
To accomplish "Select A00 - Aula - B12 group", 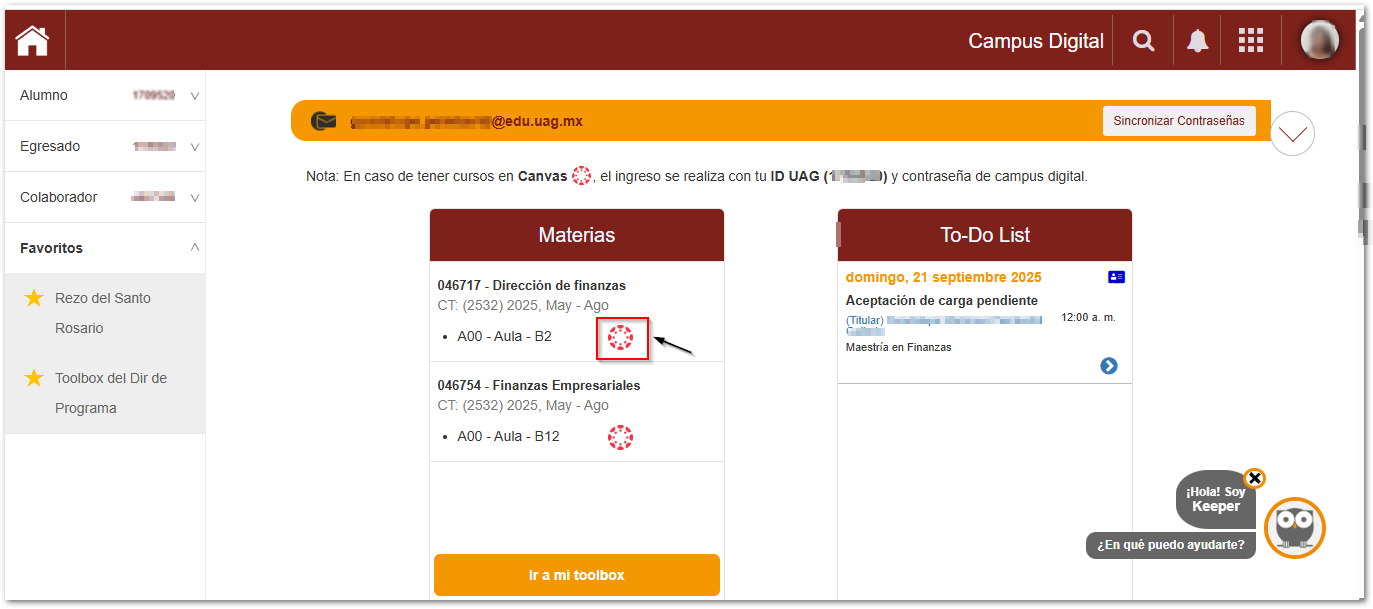I will point(508,436).
